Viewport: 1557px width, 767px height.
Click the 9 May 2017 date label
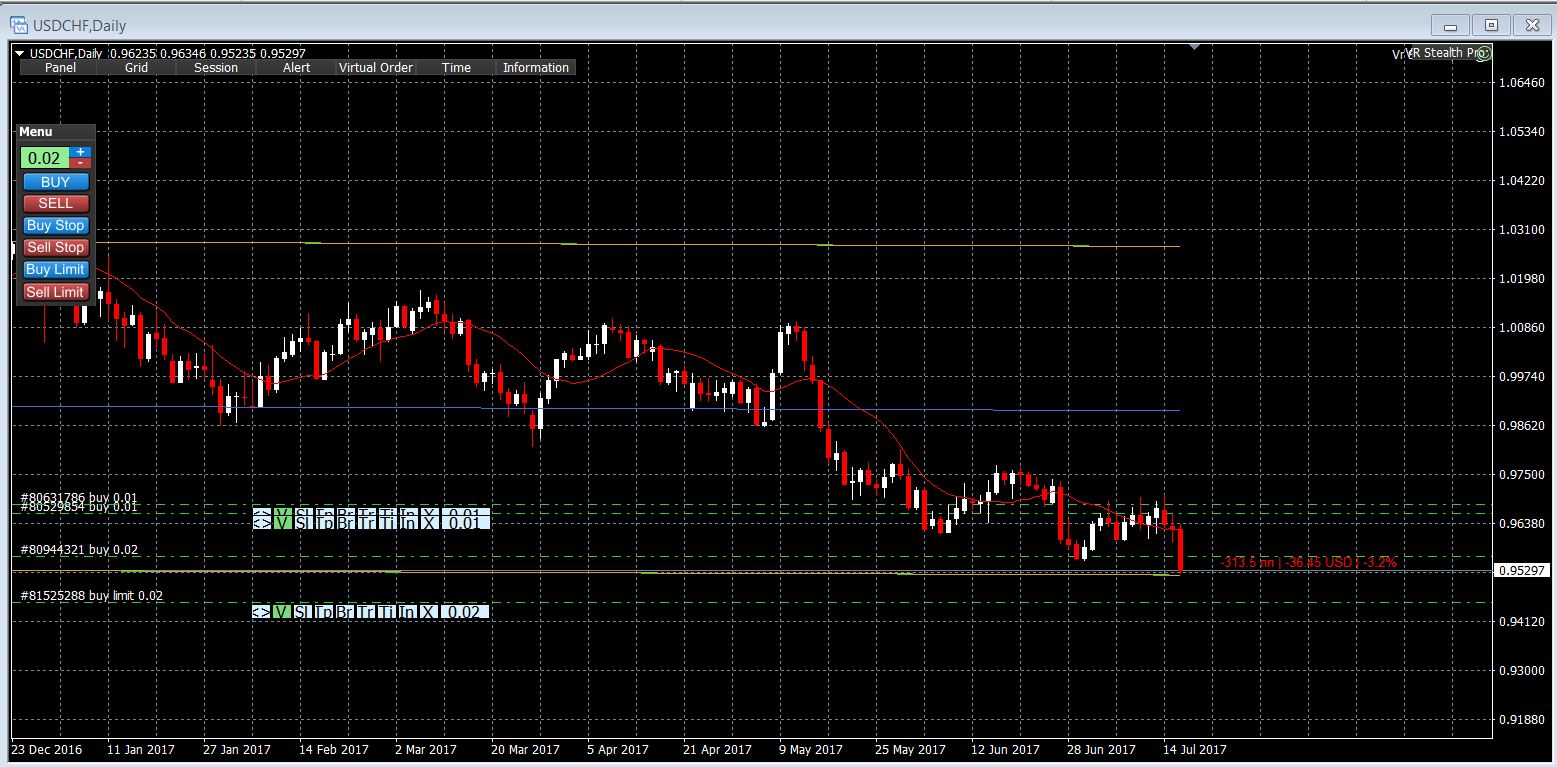click(x=810, y=749)
